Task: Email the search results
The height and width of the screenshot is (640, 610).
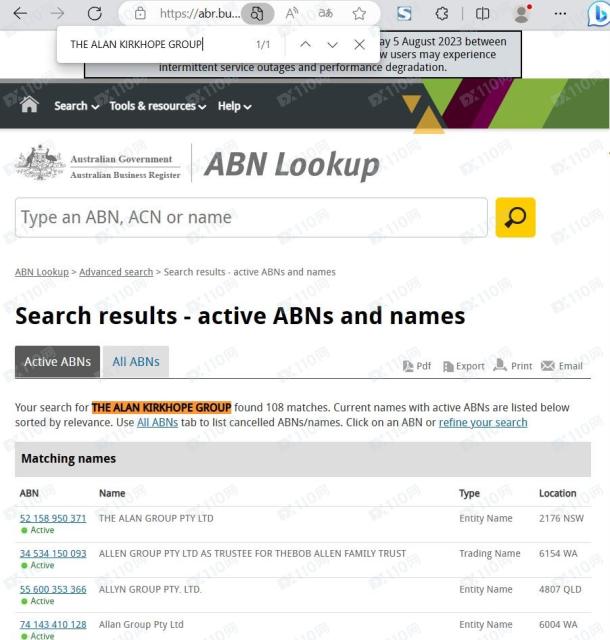Action: pos(562,366)
